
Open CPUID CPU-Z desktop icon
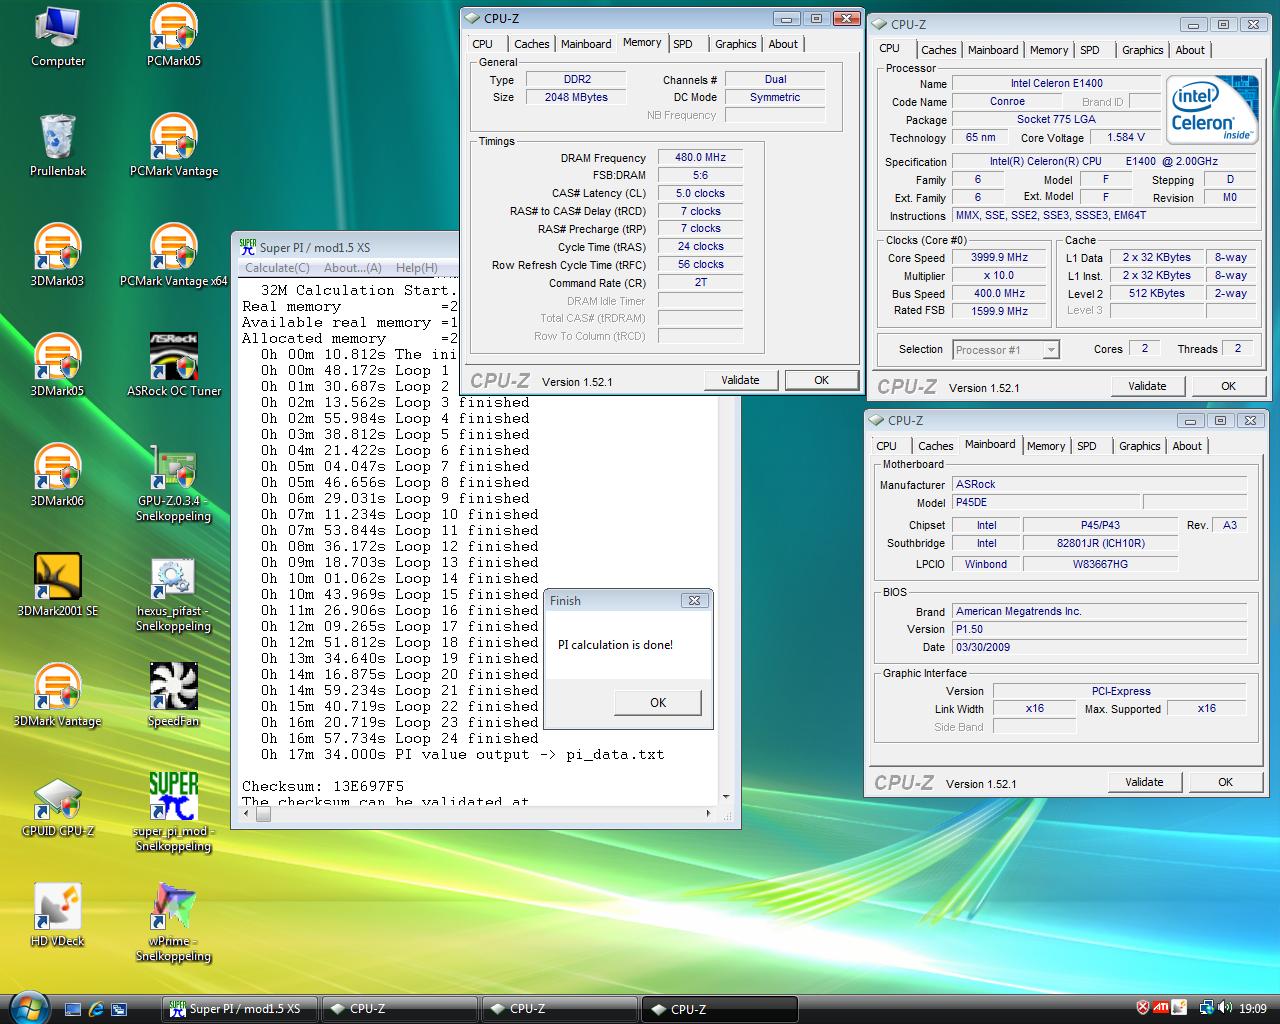(57, 806)
